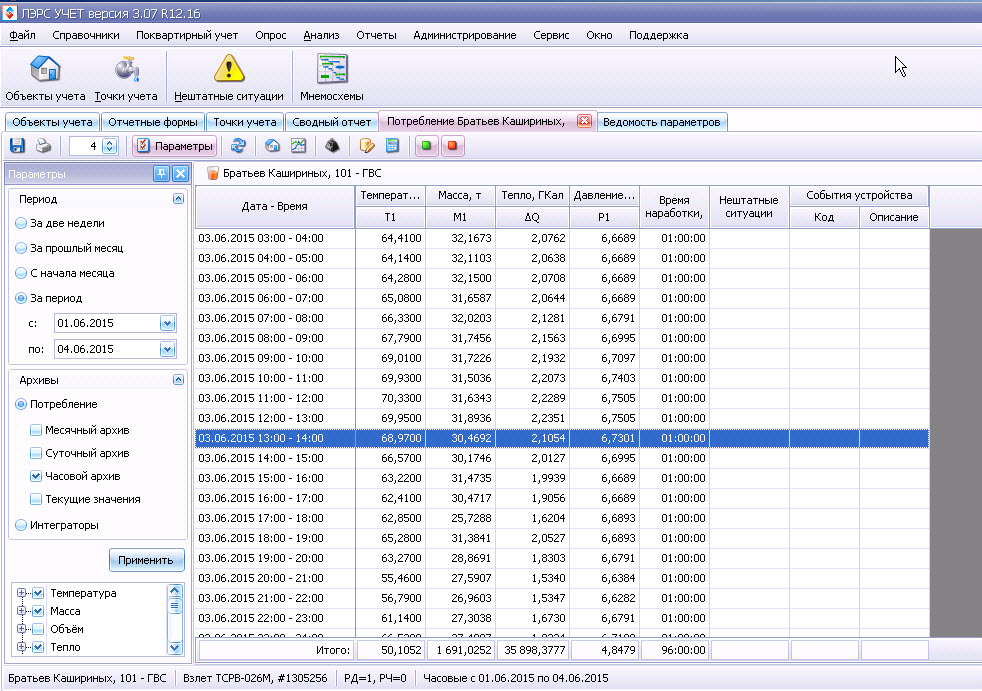Switch to Сводный отчет tab
Viewport: 982px width, 691px height.
331,122
